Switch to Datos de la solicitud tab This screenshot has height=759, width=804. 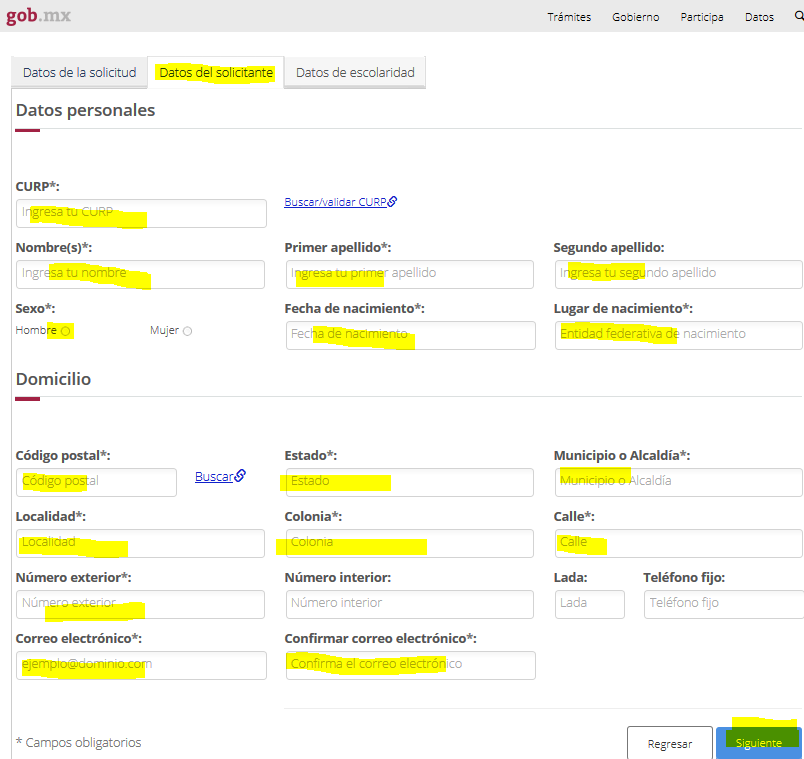tap(79, 73)
